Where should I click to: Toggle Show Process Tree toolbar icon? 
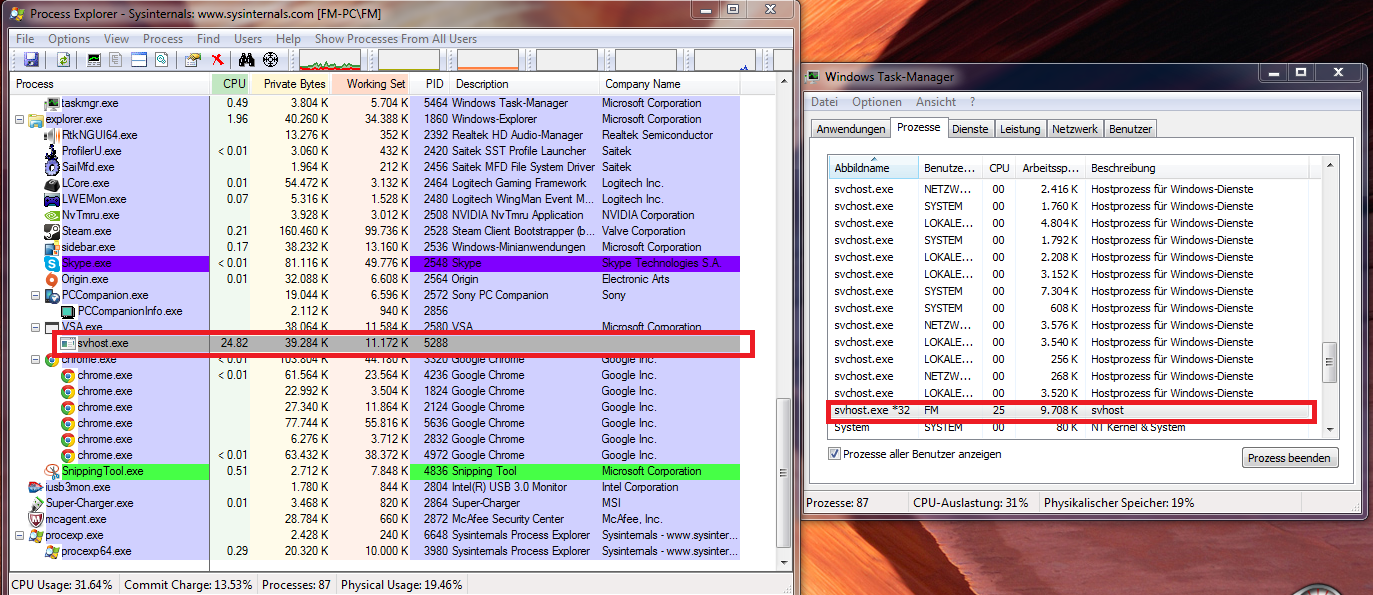click(117, 60)
